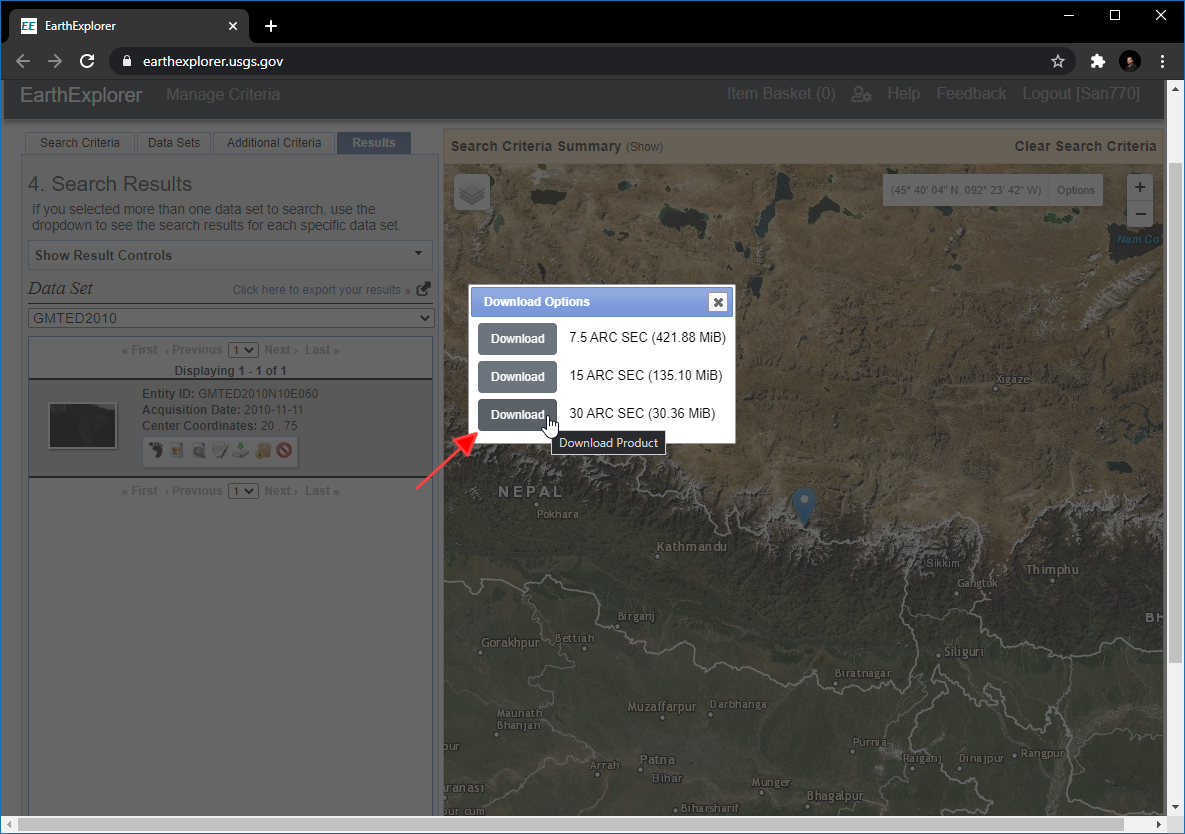1185x834 pixels.
Task: Click the site lock security icon
Action: 126,61
